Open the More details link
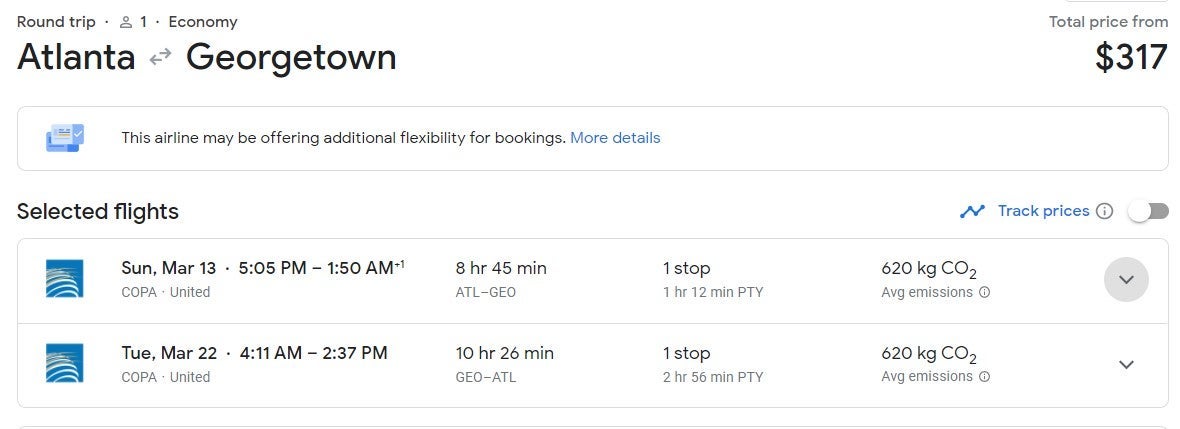 (615, 138)
